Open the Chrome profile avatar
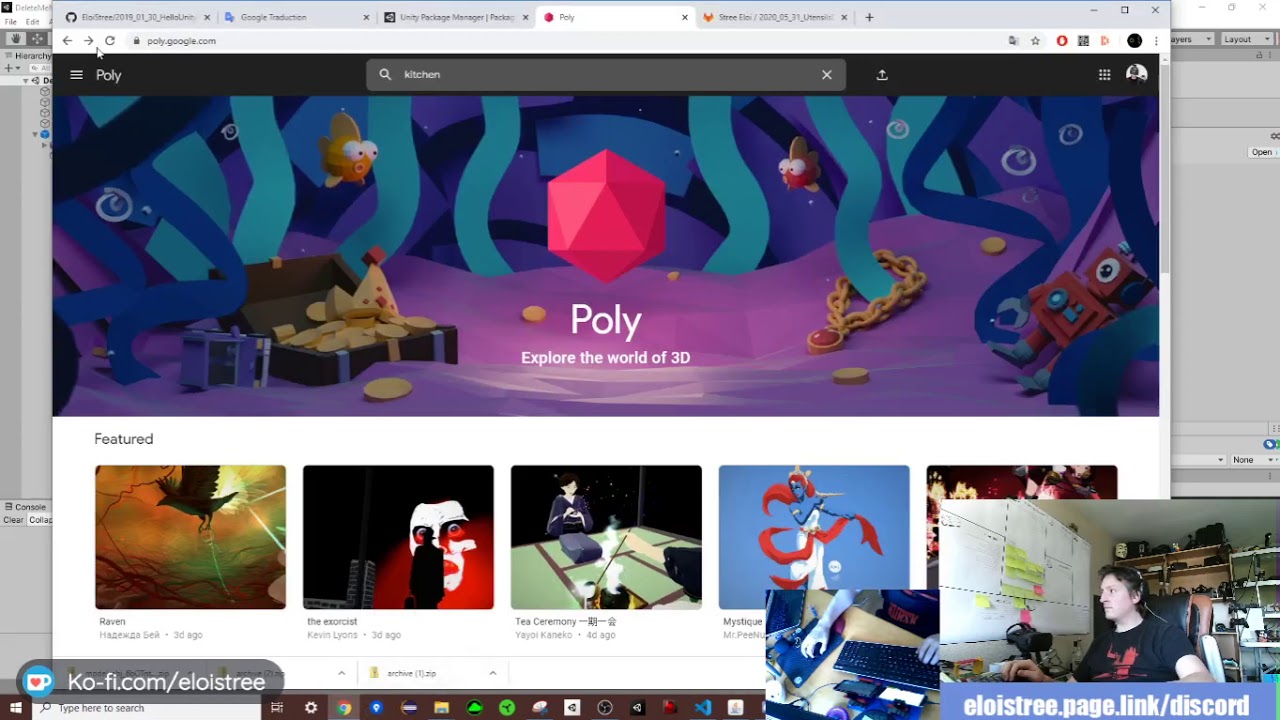Screen dimensions: 1280x720 point(1134,41)
